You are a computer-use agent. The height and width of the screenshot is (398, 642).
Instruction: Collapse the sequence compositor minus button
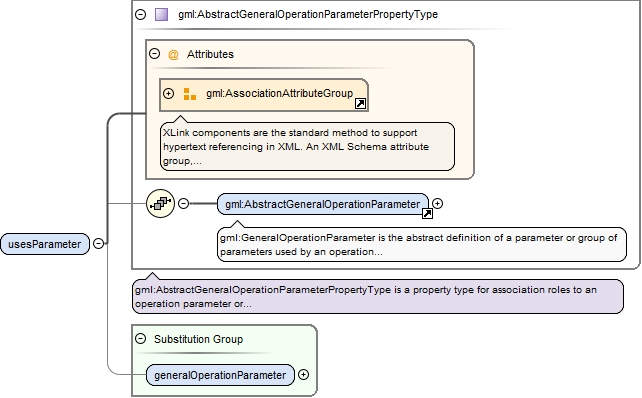point(183,204)
